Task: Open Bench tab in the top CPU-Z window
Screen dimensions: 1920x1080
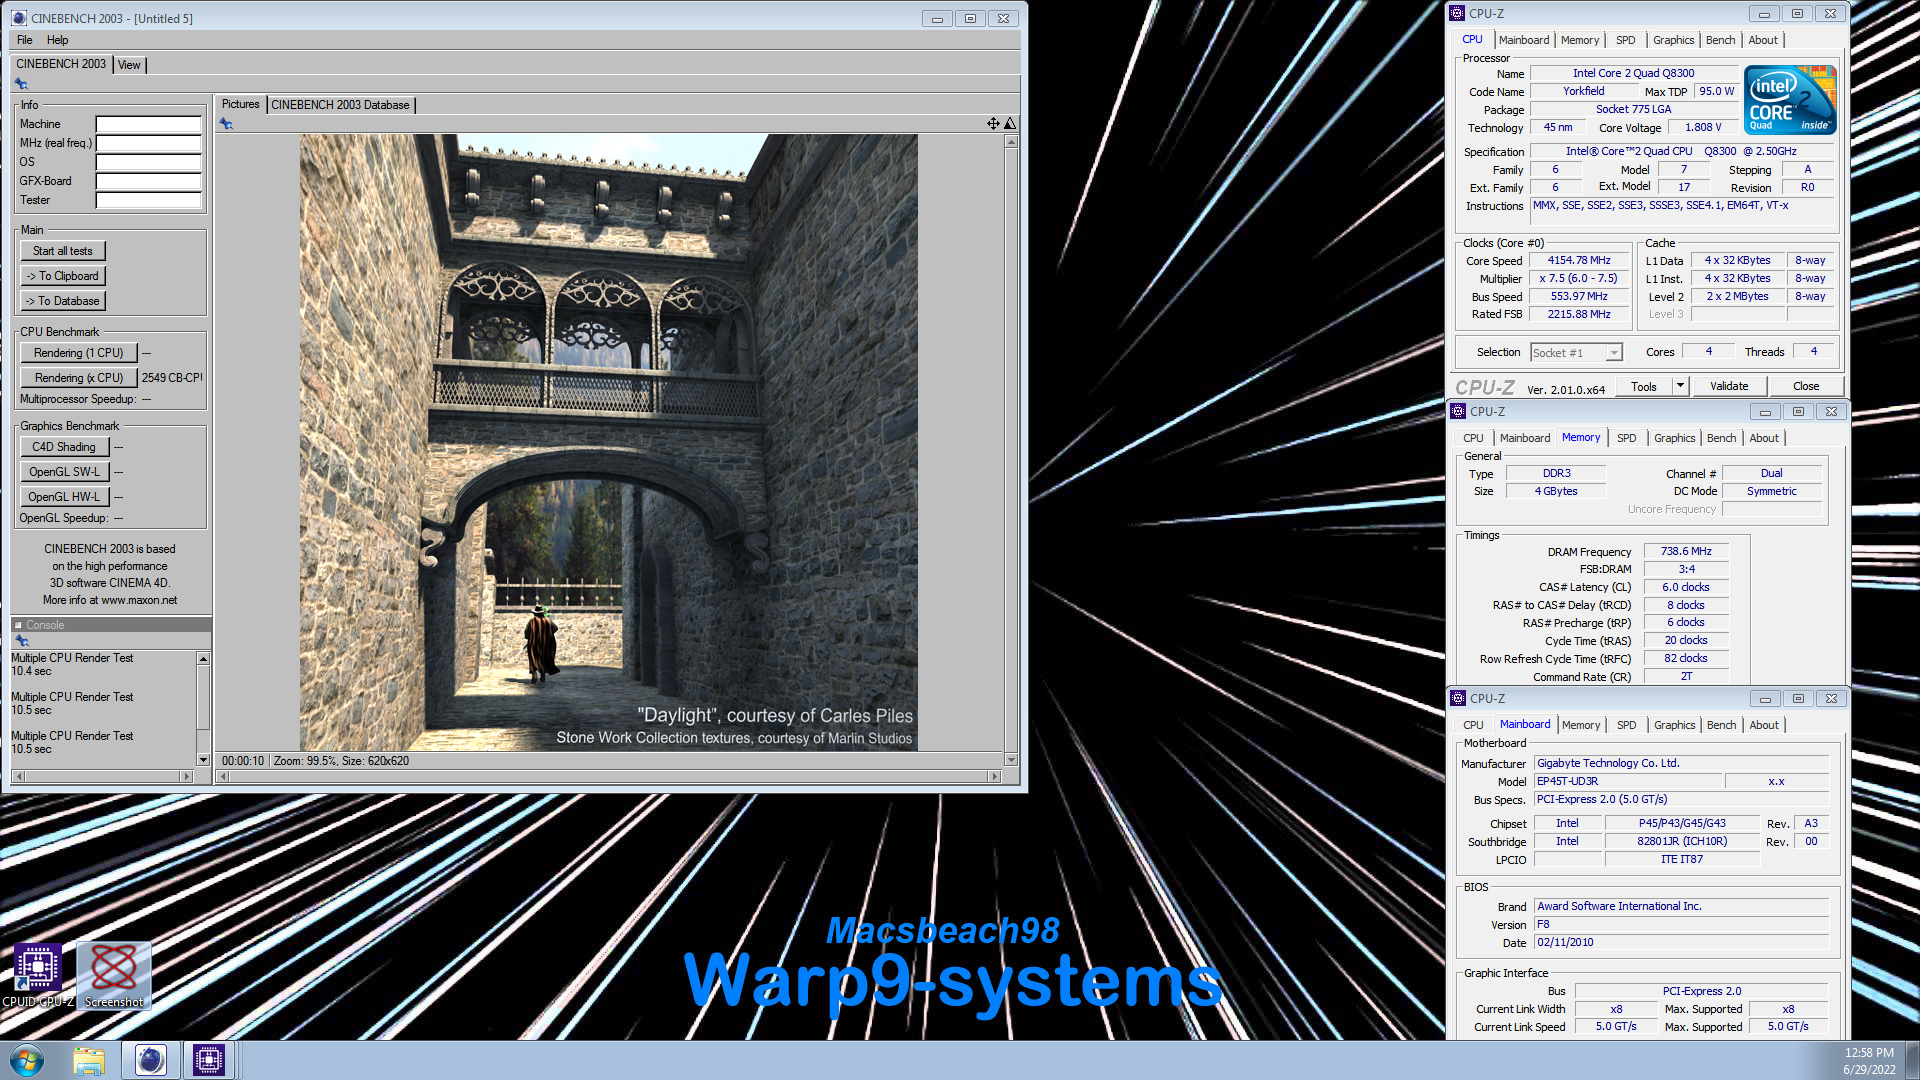Action: tap(1720, 40)
